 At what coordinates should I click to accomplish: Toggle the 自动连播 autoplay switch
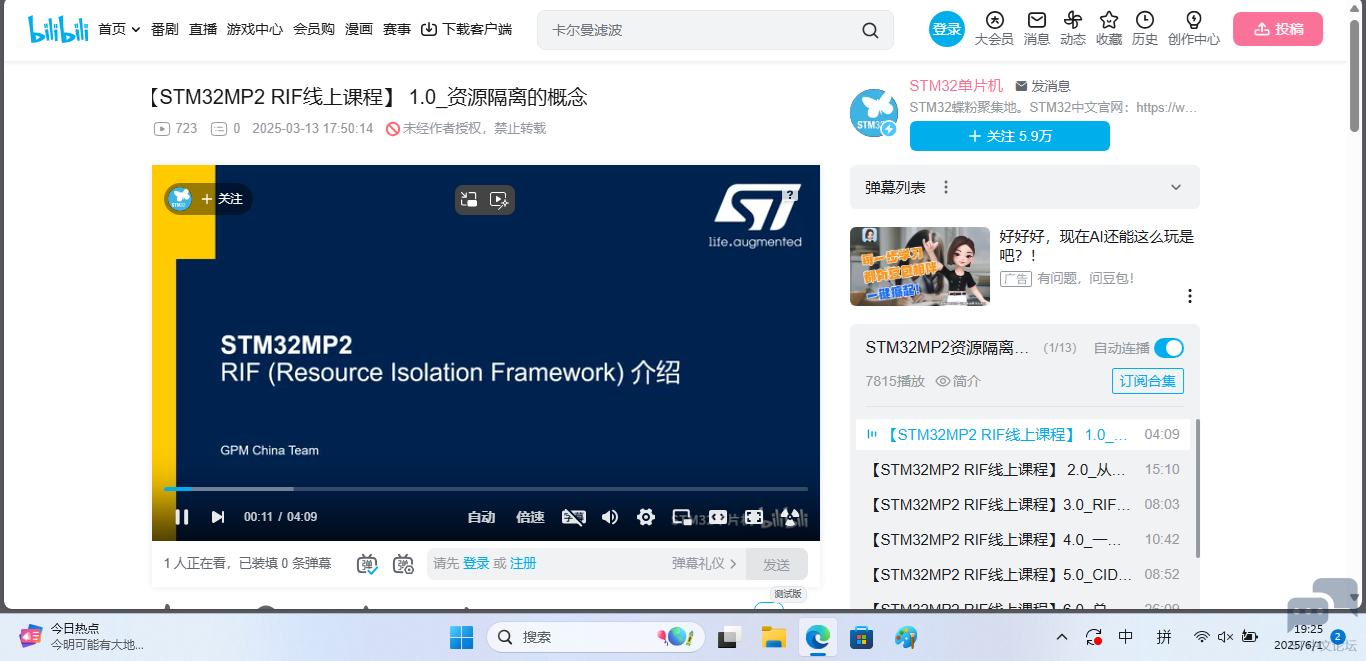point(1168,348)
